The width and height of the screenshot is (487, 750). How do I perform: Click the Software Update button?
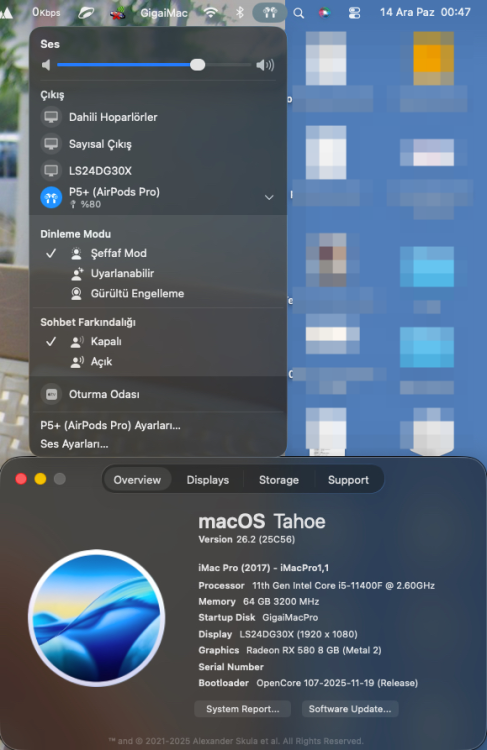coord(350,709)
